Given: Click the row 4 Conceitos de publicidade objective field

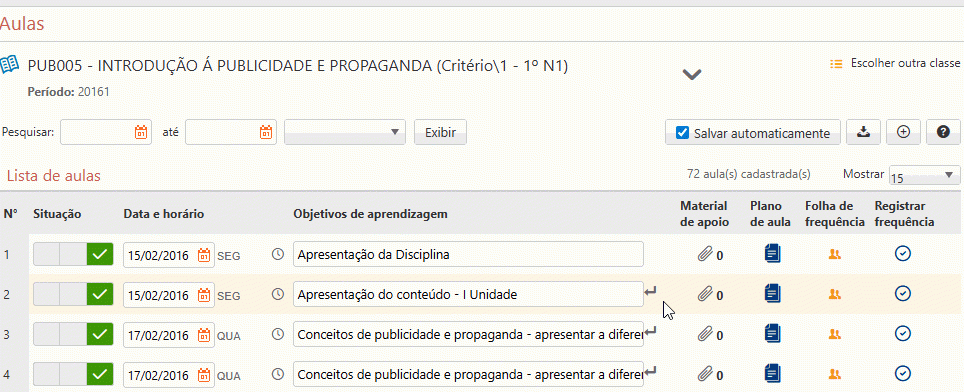Looking at the screenshot, I should (468, 374).
